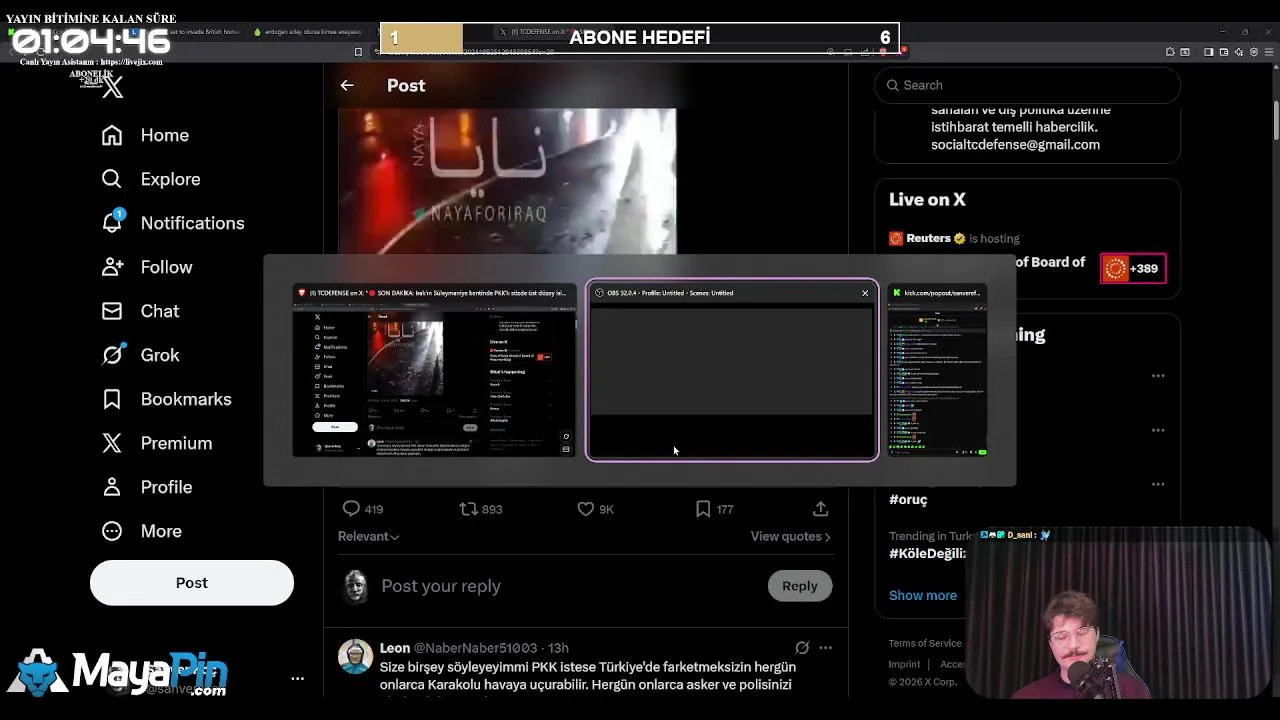Open Leon's profile avatar
The image size is (1280, 720).
355,656
